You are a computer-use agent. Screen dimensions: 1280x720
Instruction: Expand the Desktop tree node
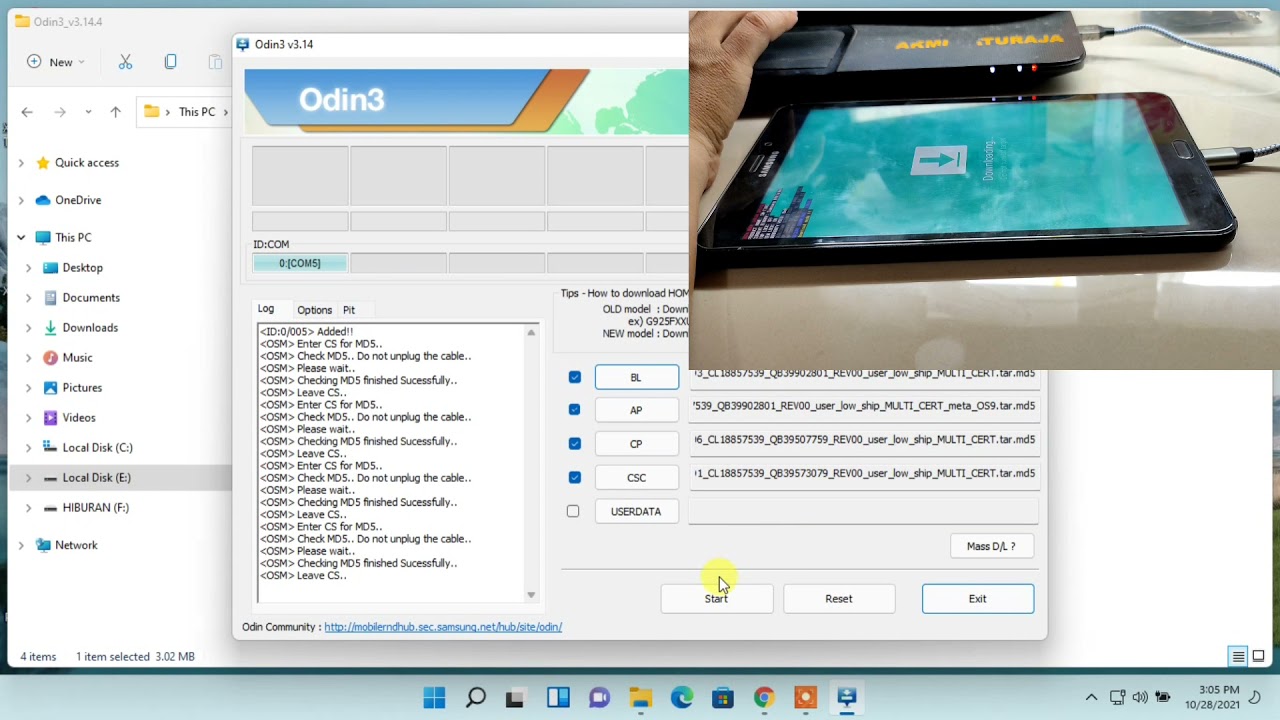(28, 268)
